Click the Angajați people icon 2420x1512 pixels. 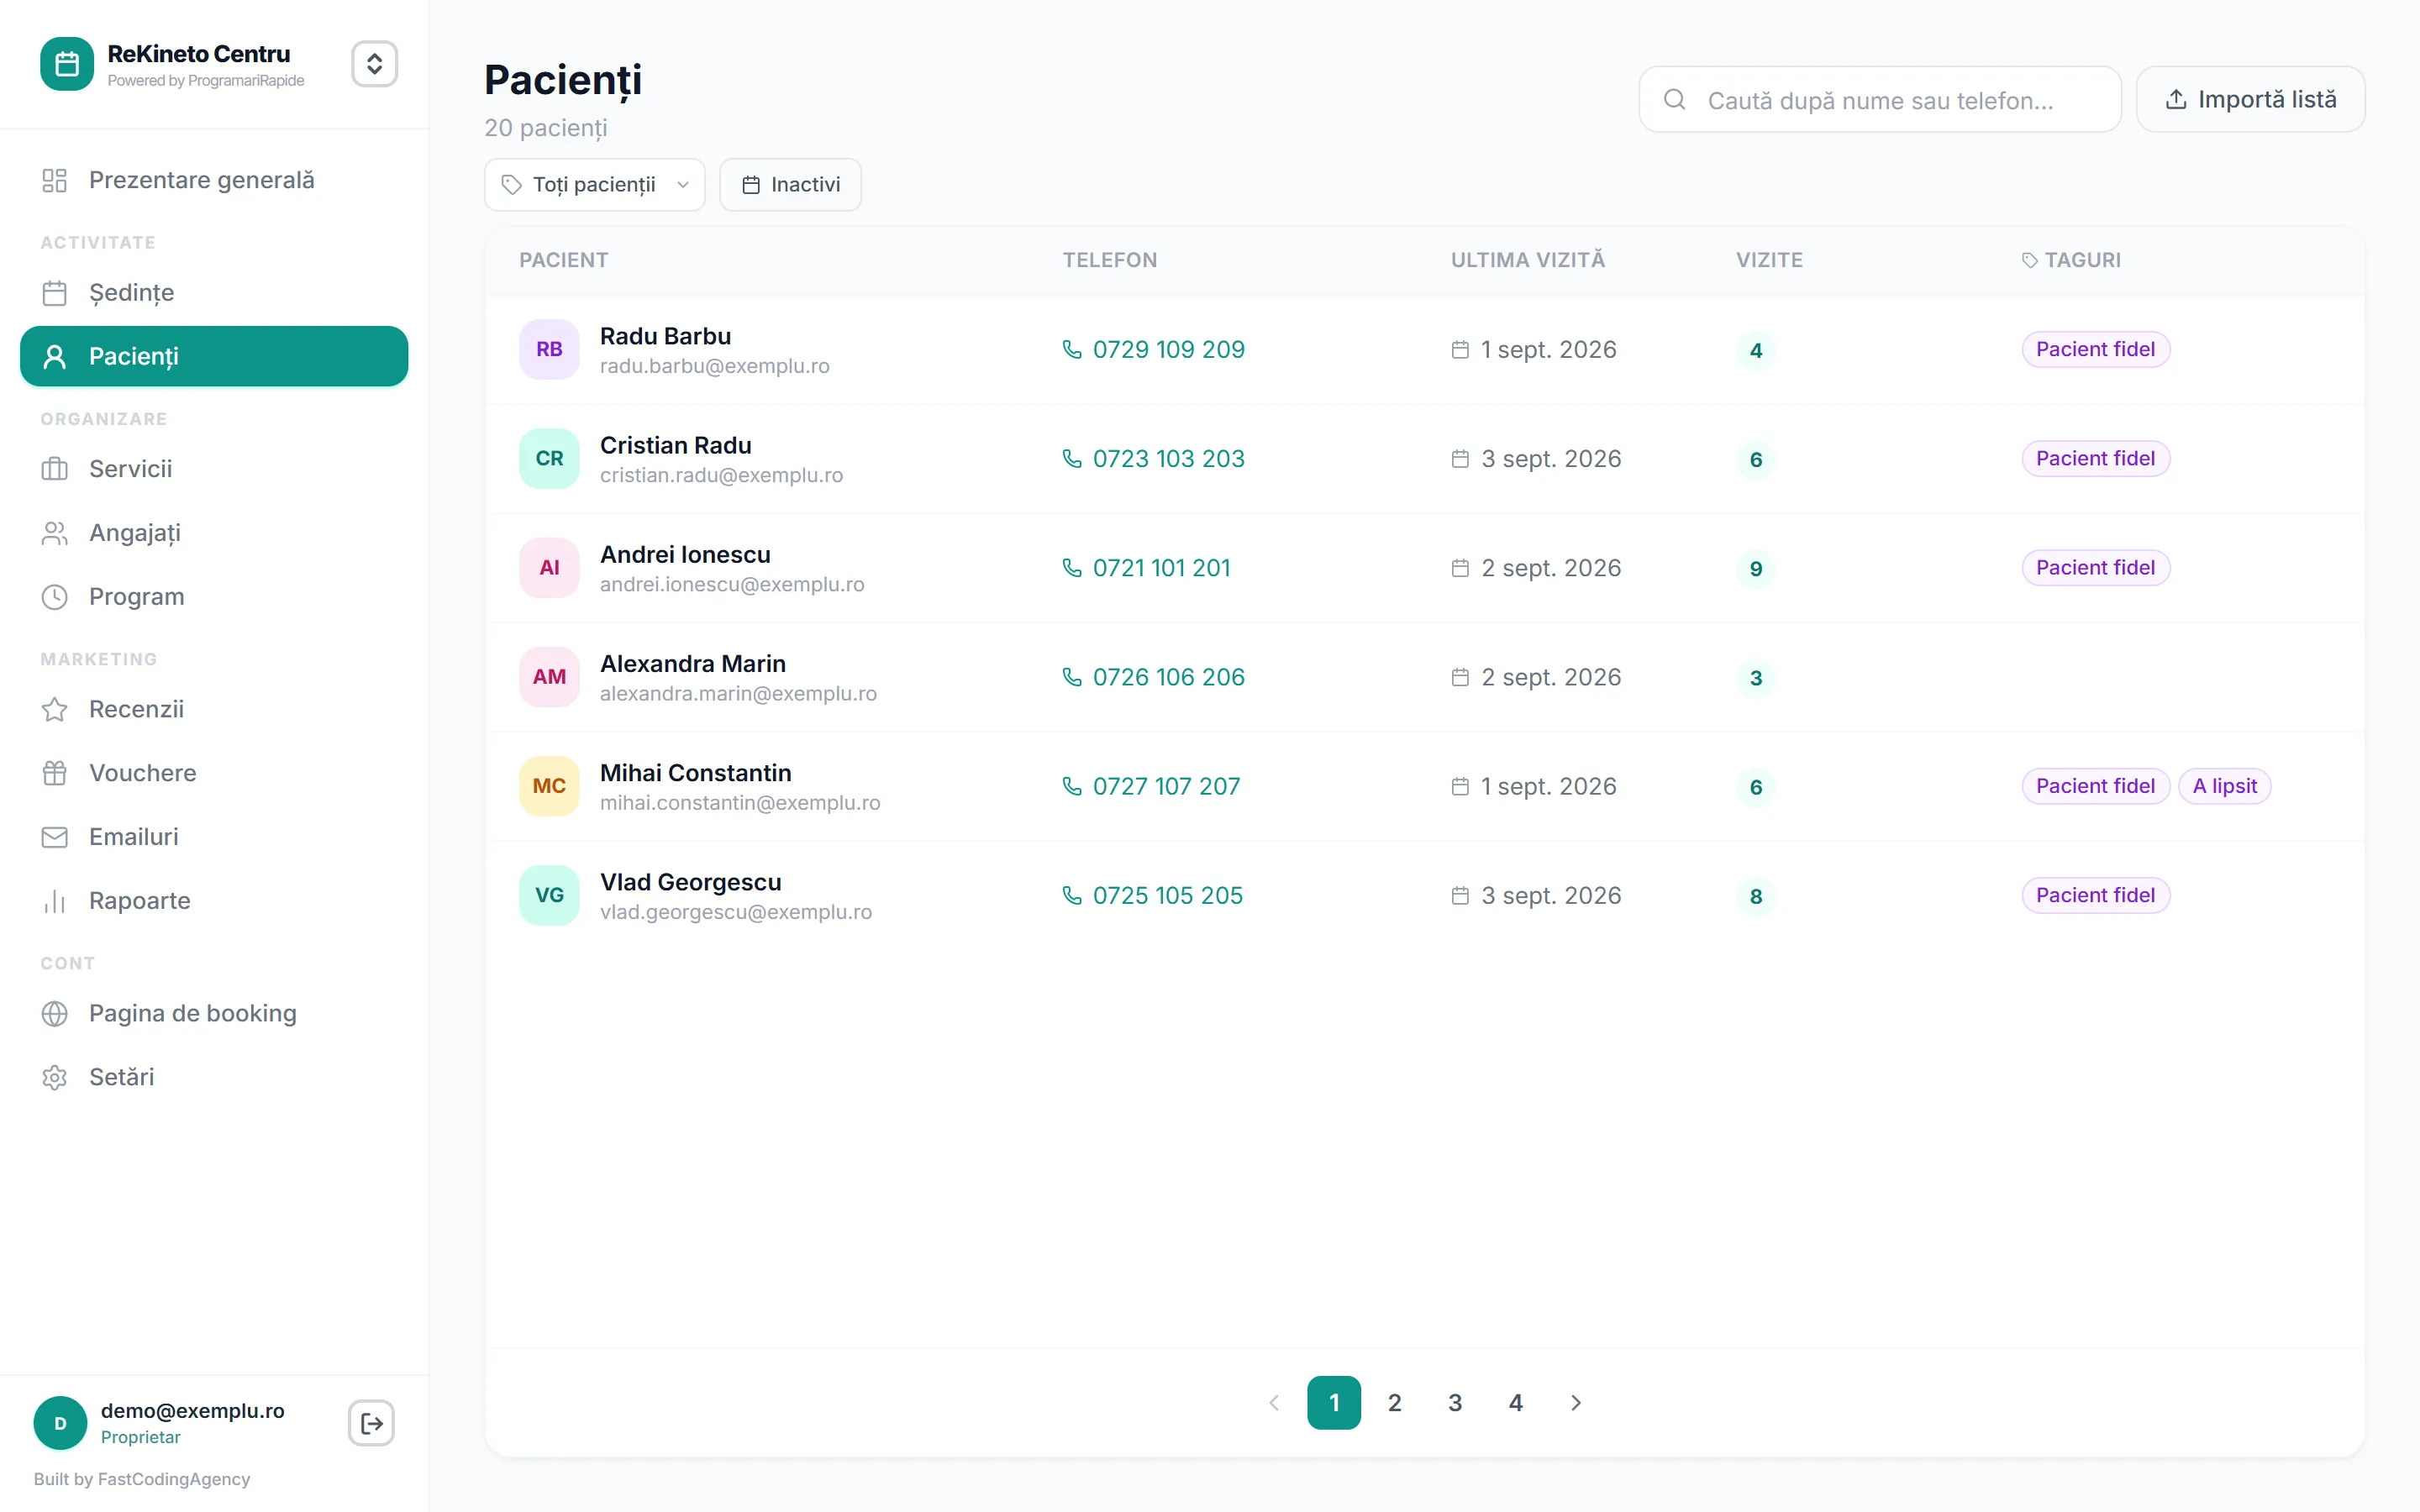pyautogui.click(x=55, y=533)
